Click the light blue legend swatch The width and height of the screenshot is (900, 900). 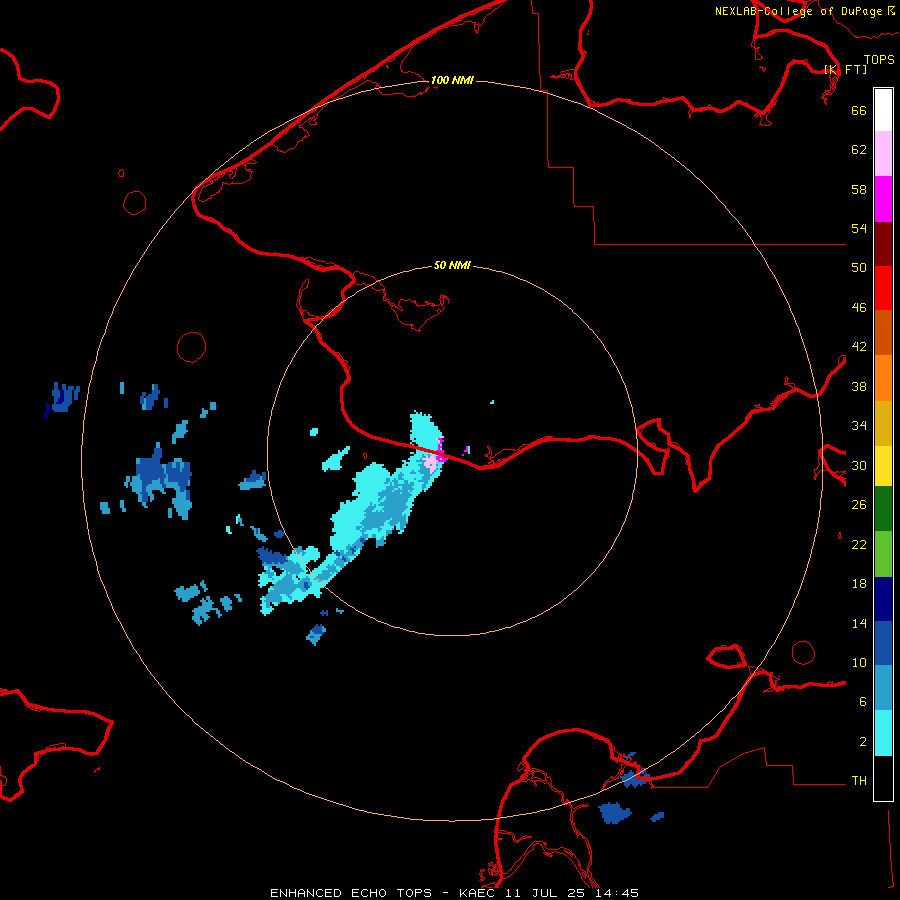pos(883,688)
